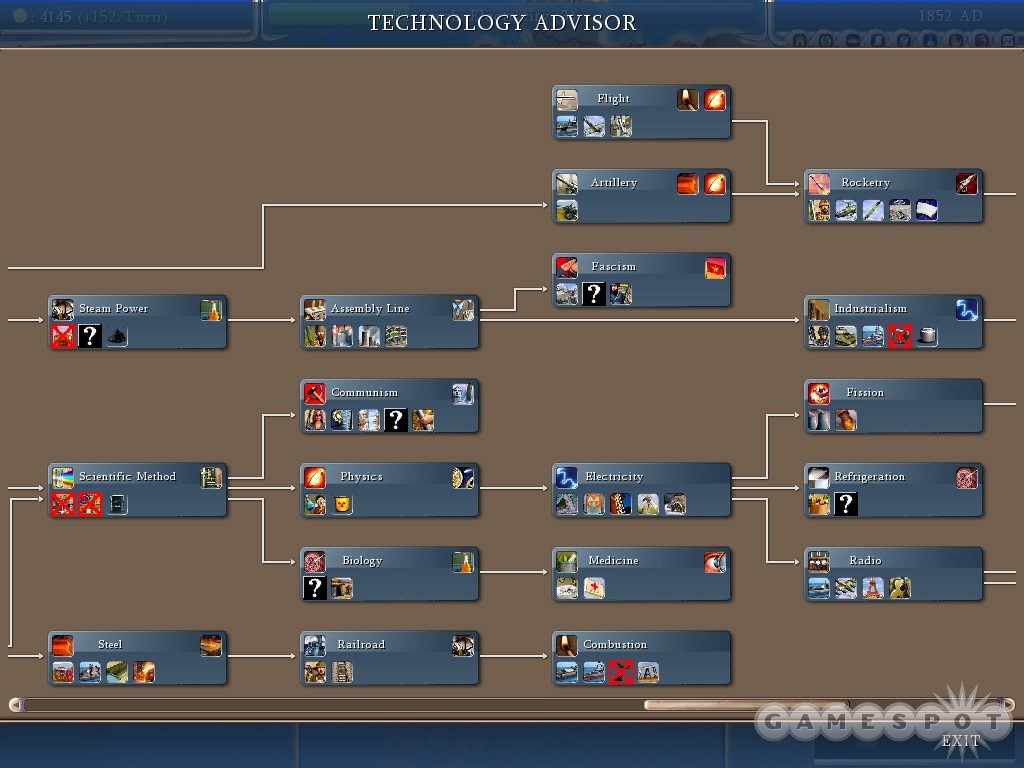Click the left scrollbar arrow

click(x=15, y=705)
